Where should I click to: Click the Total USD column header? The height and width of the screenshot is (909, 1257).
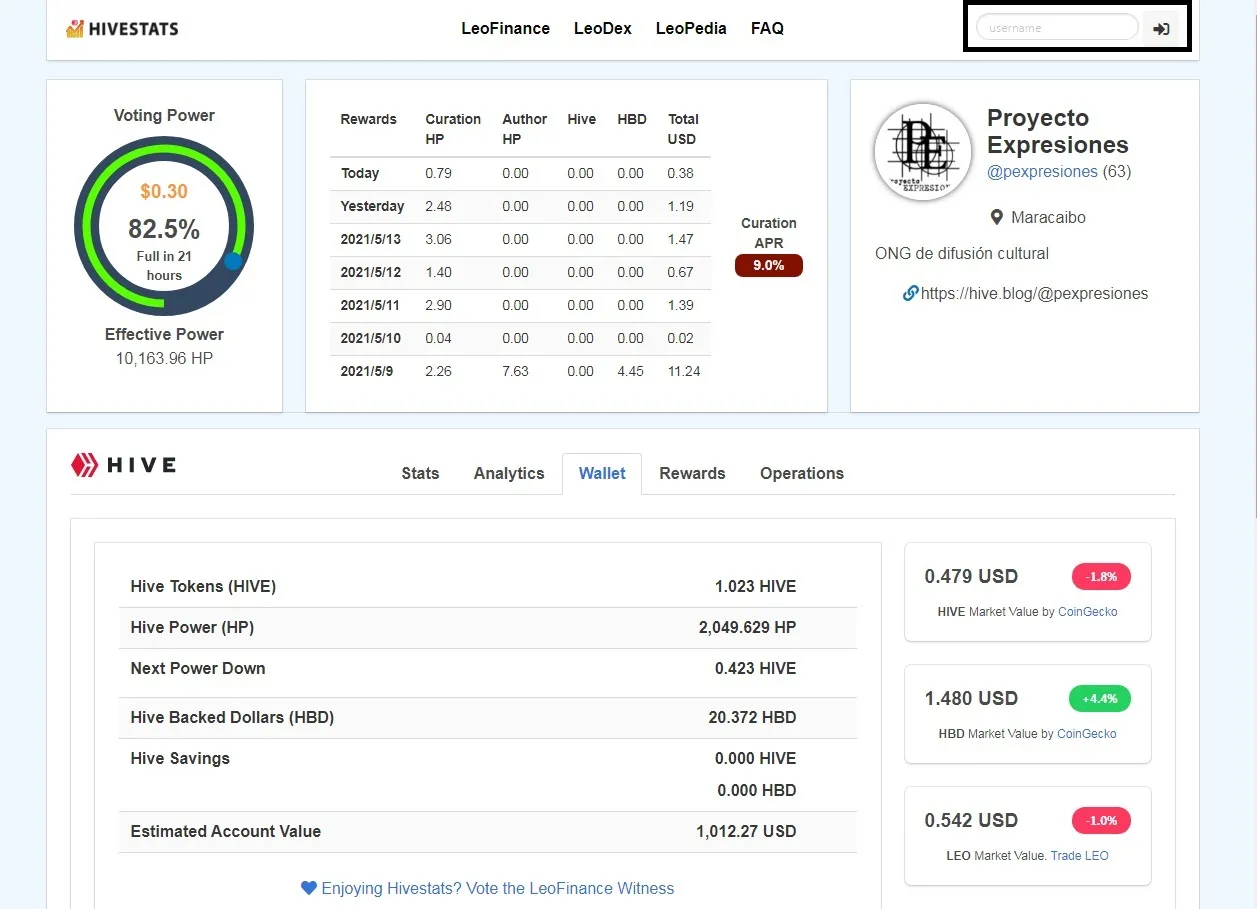683,129
